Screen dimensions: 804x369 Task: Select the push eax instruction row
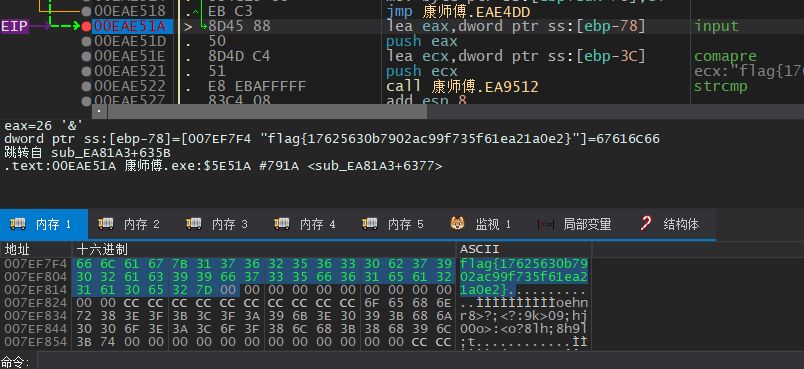tap(422, 41)
